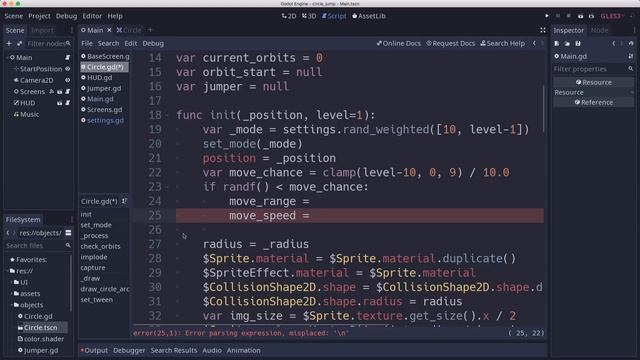Select the Music node
The image size is (640, 360).
point(29,114)
